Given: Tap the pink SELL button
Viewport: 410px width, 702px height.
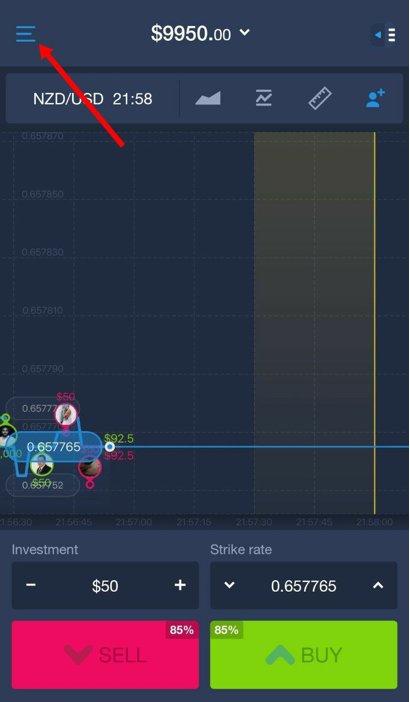Looking at the screenshot, I should tap(105, 655).
